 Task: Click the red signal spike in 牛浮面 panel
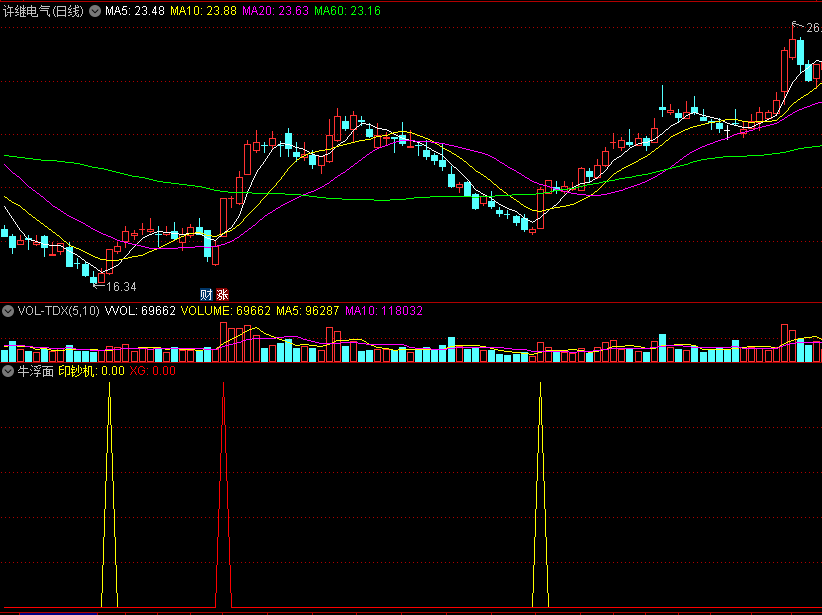[x=223, y=495]
